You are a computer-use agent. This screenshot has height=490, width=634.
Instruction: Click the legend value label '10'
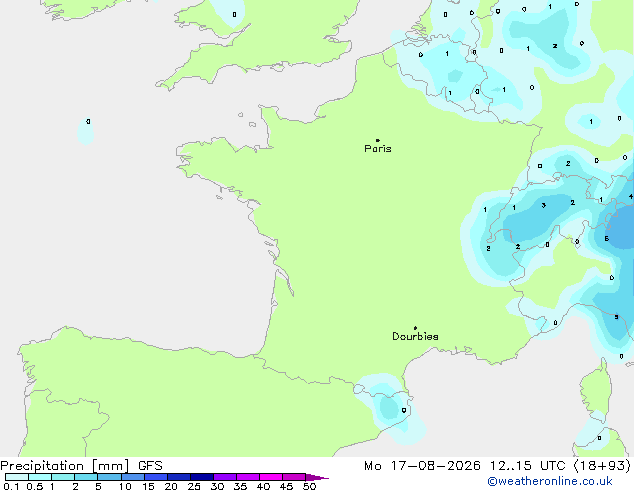pyautogui.click(x=125, y=486)
